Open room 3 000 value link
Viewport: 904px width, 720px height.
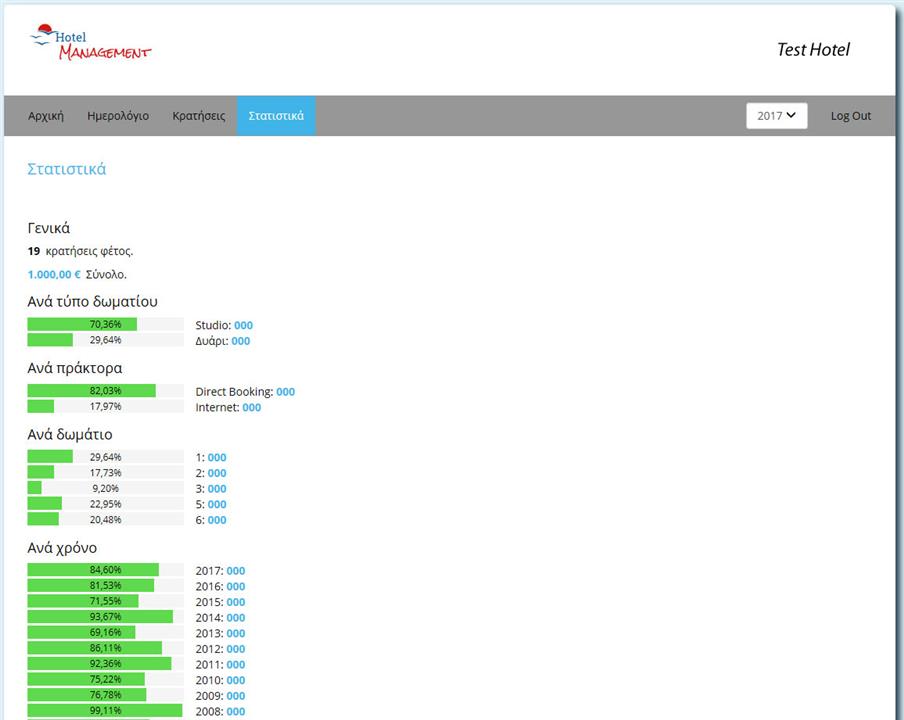pyautogui.click(x=217, y=489)
